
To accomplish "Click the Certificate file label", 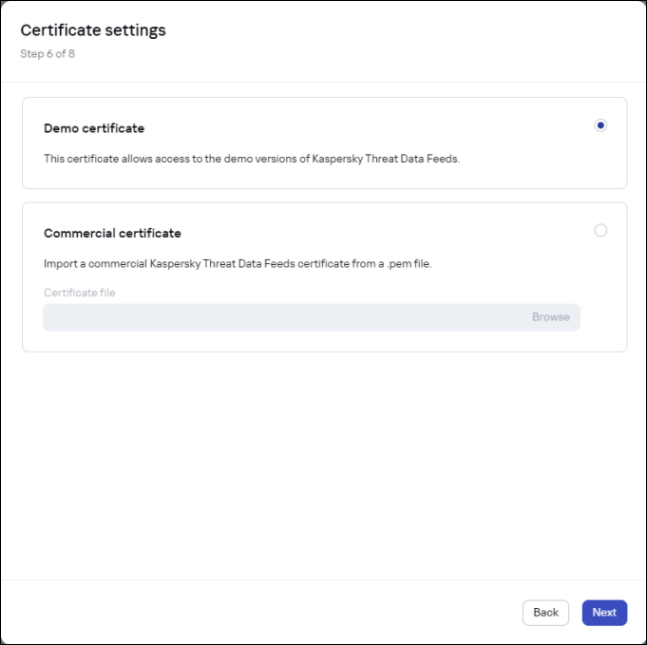I will click(79, 292).
